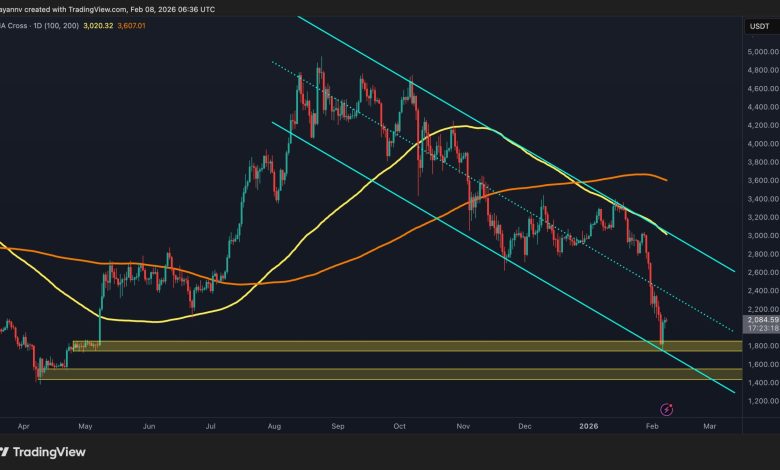Click the TradingView logo in bottom-left corner
The width and height of the screenshot is (780, 470).
46,449
